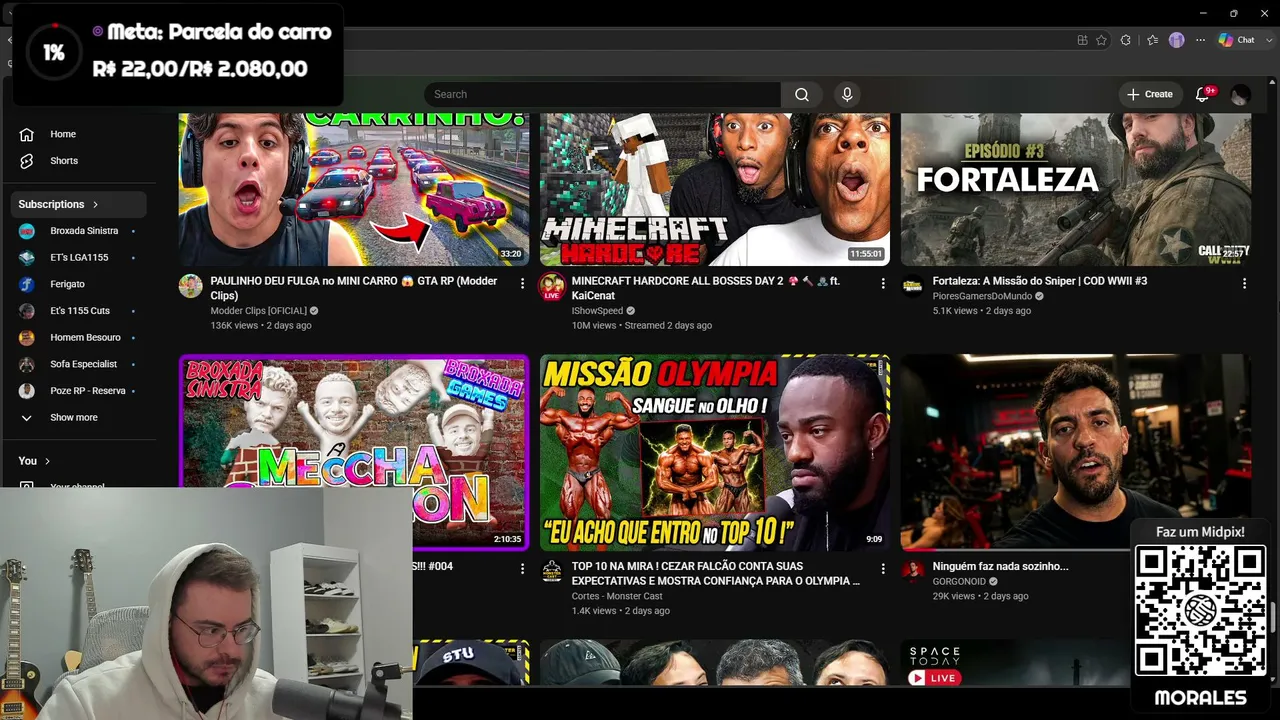
Task: Open IShowSpeed live channel avatar
Action: [x=552, y=286]
